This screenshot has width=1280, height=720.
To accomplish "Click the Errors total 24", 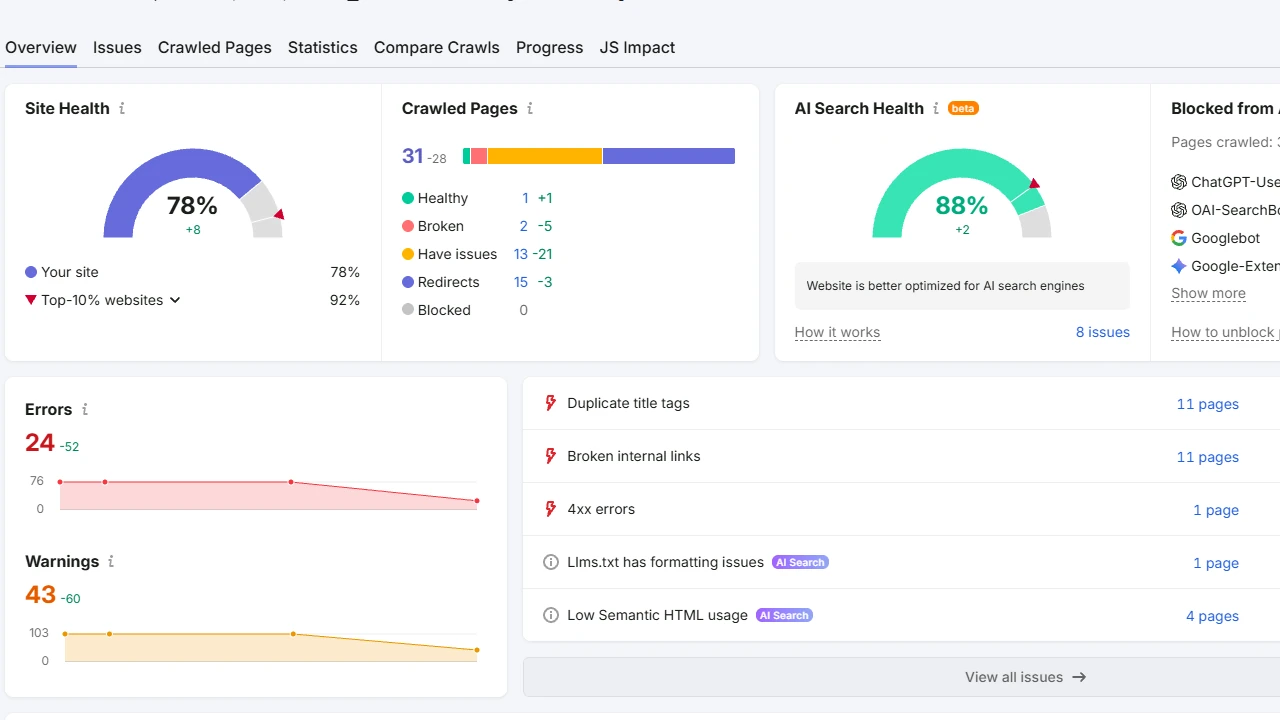I will tap(40, 442).
